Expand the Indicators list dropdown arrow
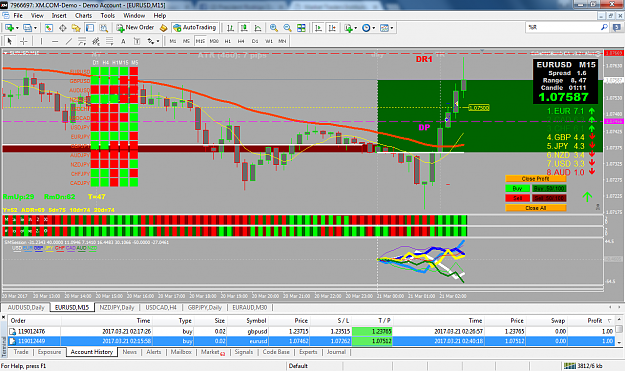The width and height of the screenshot is (625, 371). pos(356,28)
